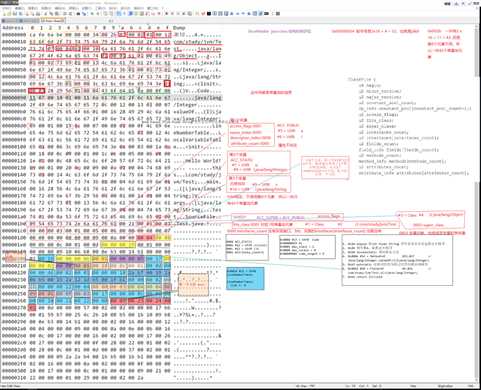Click the Print toolbar icon
Screen dimensions: 481x390
pyautogui.click(x=38, y=14)
